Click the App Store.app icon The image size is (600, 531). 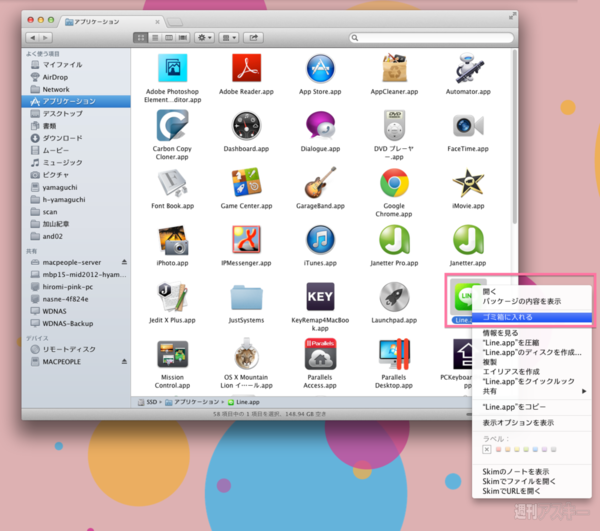click(320, 68)
